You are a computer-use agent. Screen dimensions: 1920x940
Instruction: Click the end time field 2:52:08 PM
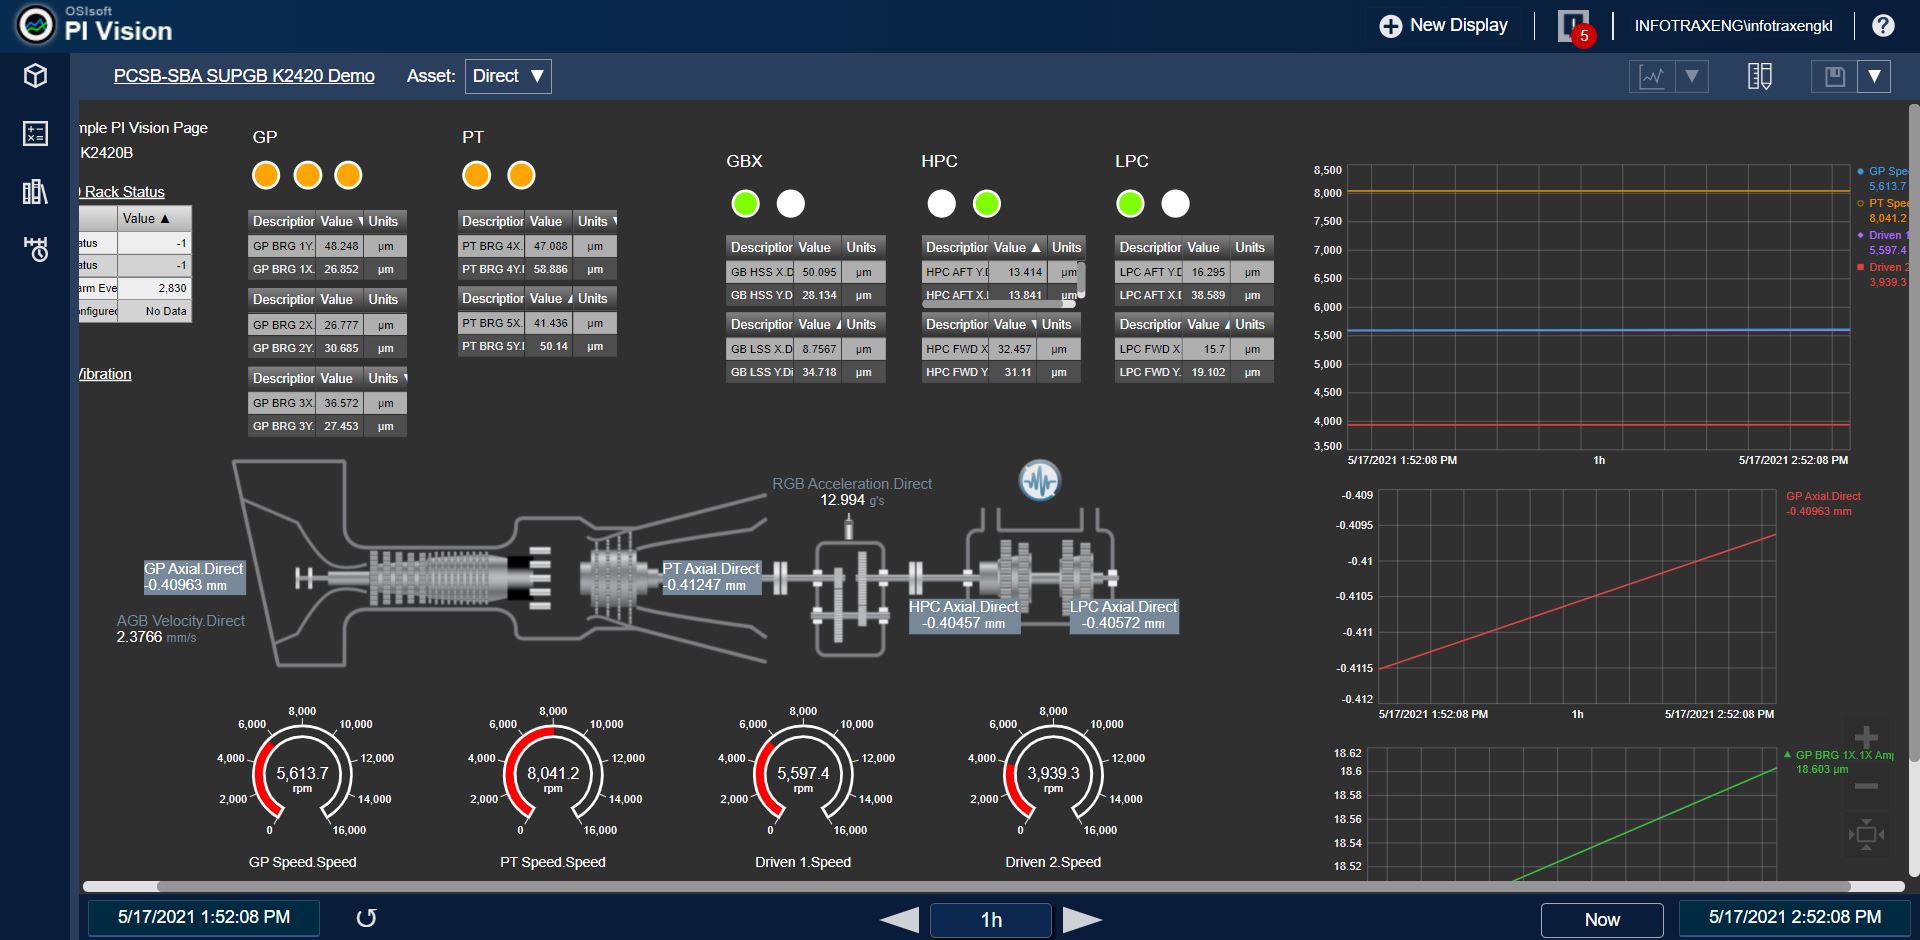coord(1794,917)
